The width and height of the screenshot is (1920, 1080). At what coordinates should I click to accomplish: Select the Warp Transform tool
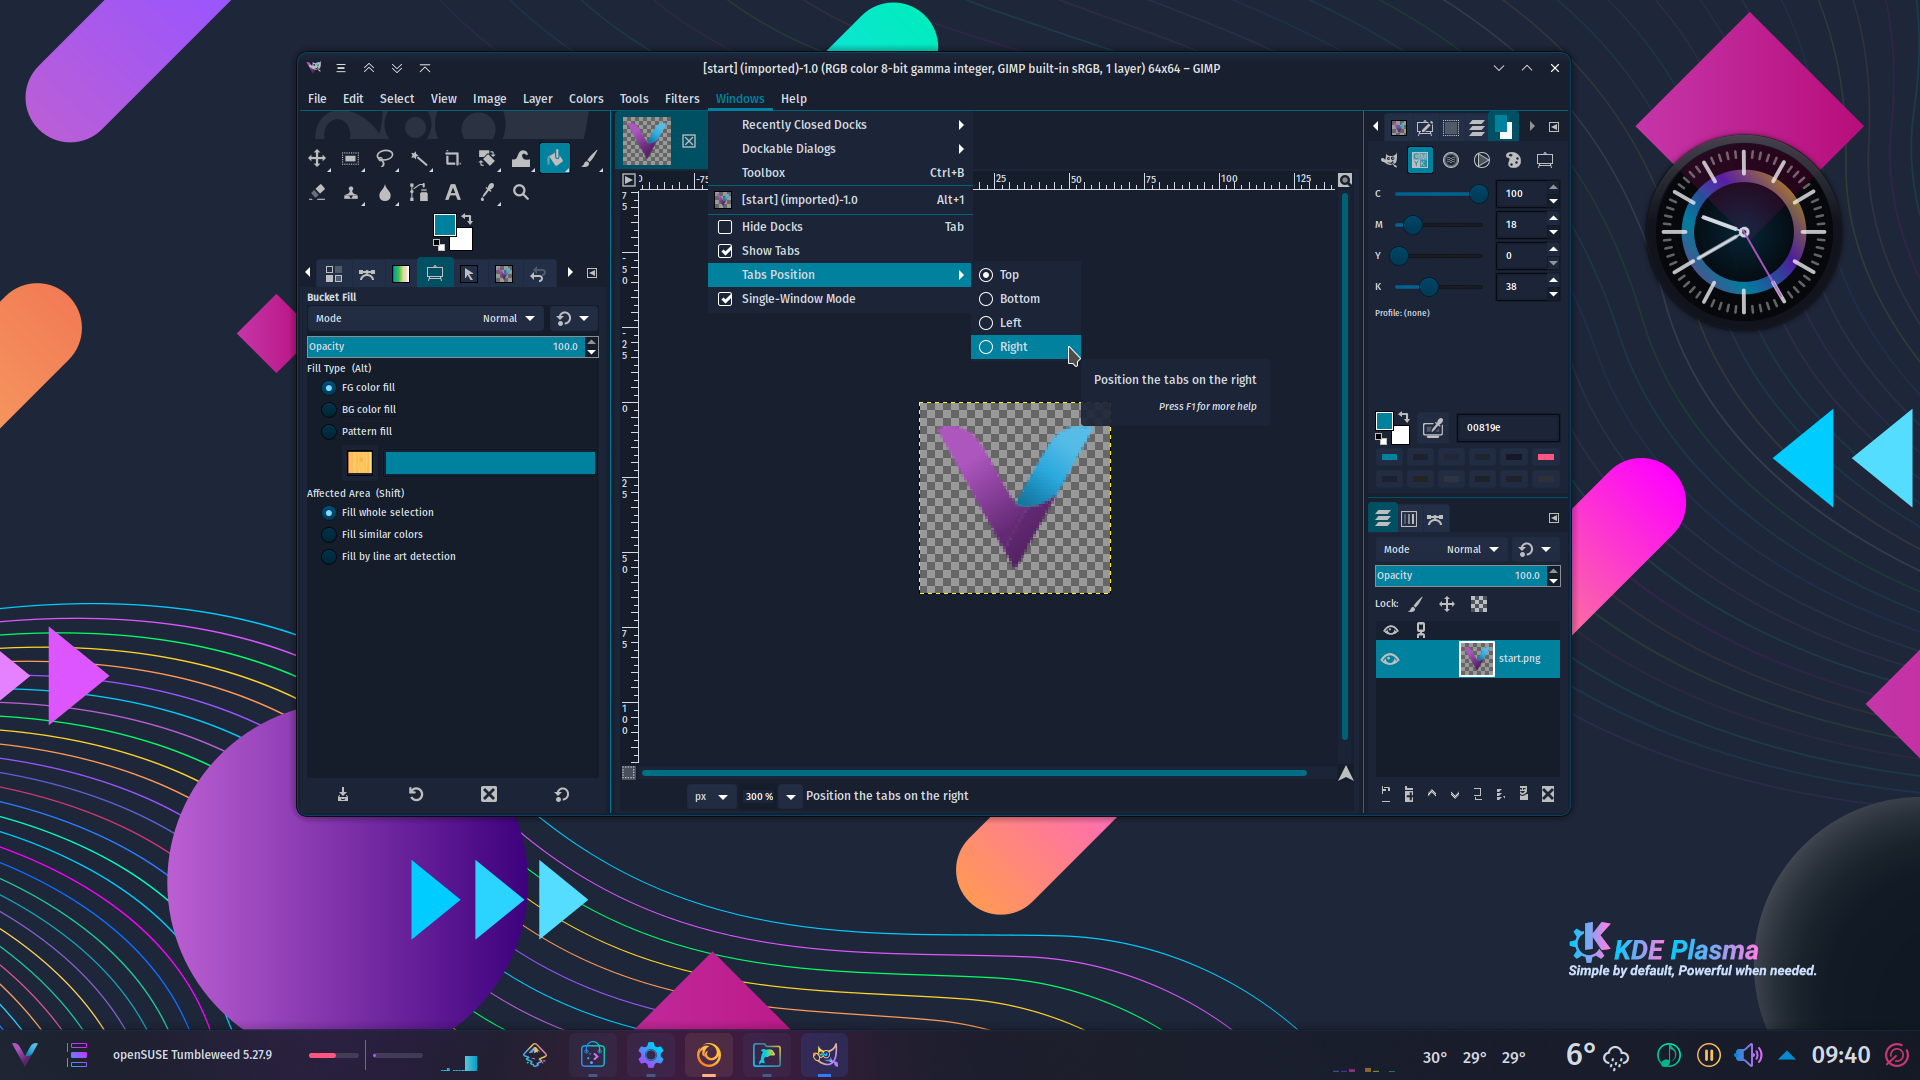(x=521, y=158)
